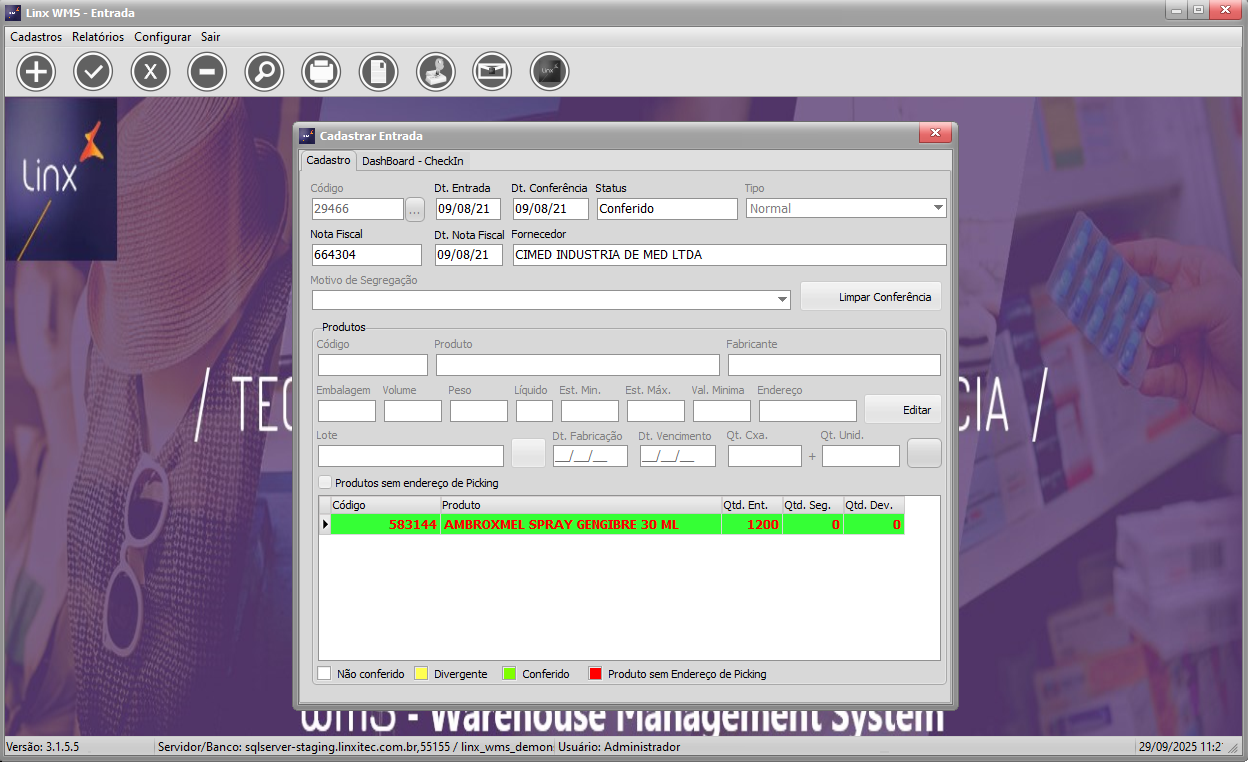Click the Val. Mínima input field
This screenshot has width=1248, height=762.
click(722, 410)
